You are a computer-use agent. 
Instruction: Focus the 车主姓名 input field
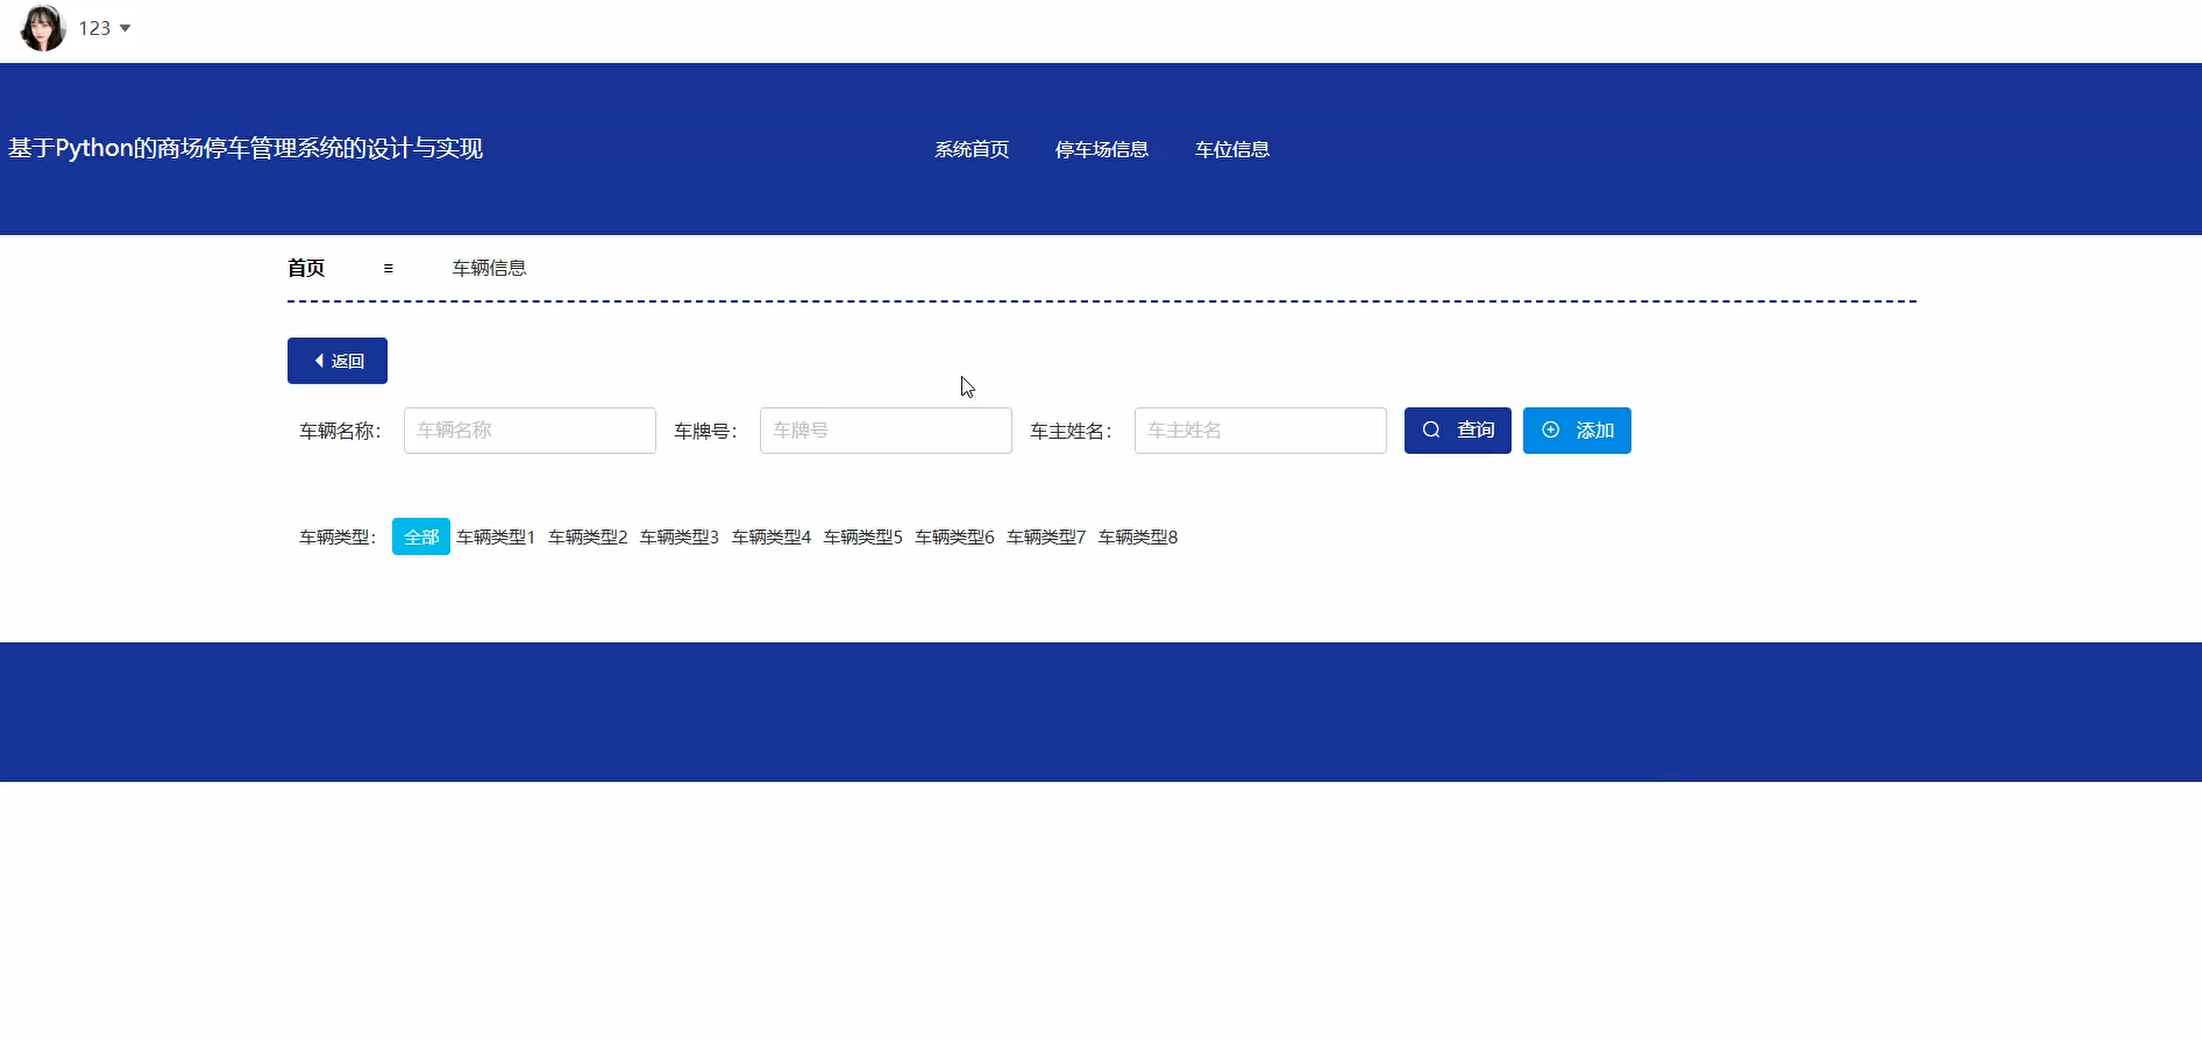click(x=1260, y=430)
